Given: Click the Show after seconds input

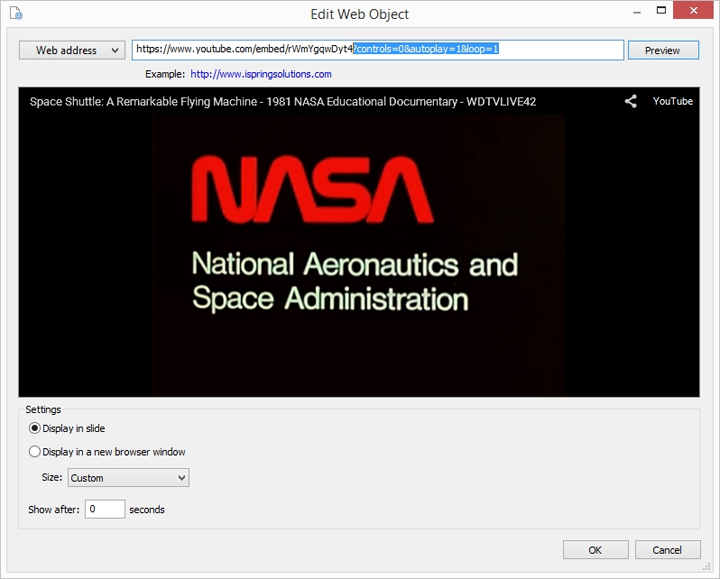Looking at the screenshot, I should coord(105,509).
